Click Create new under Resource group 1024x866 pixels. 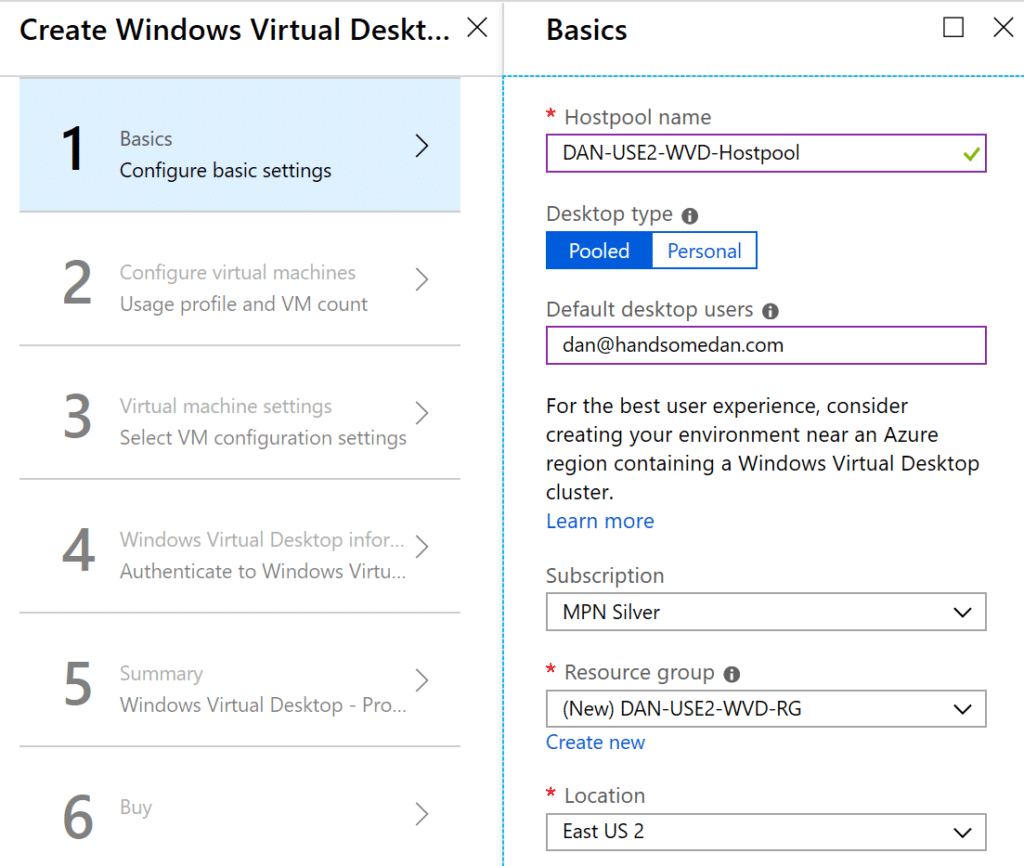coord(595,742)
